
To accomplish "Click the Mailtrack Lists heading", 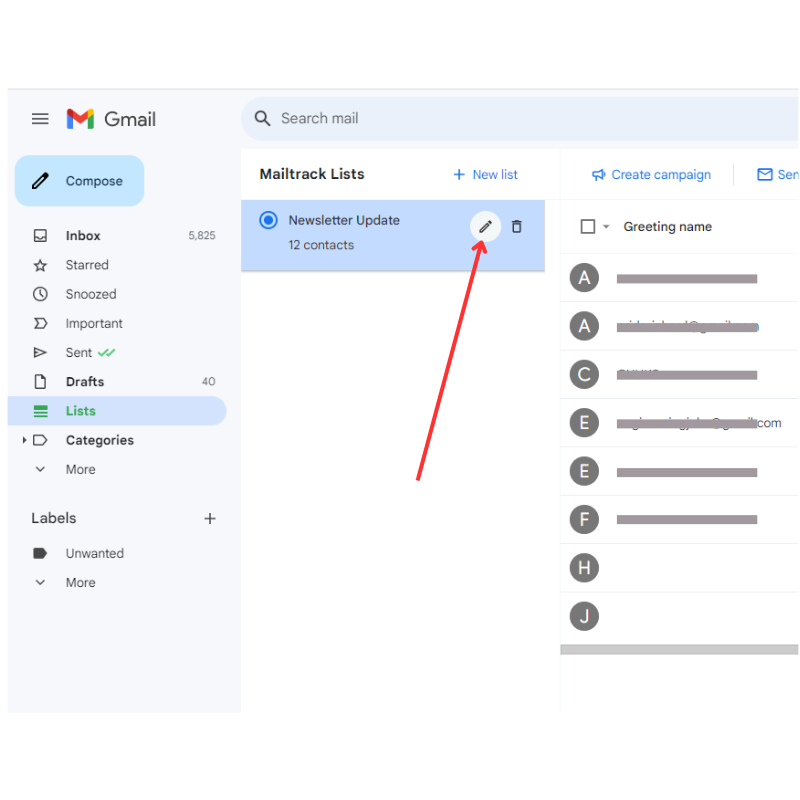I will 312,174.
